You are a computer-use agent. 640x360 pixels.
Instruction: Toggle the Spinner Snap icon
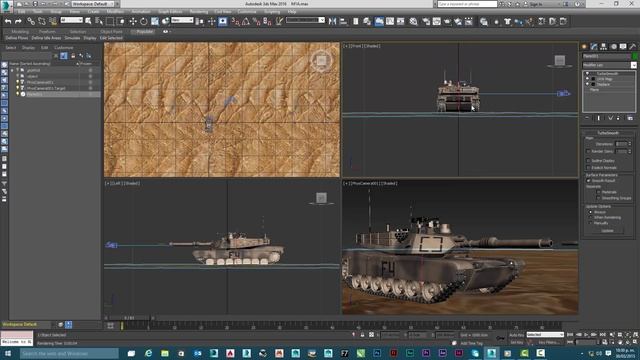(x=267, y=21)
